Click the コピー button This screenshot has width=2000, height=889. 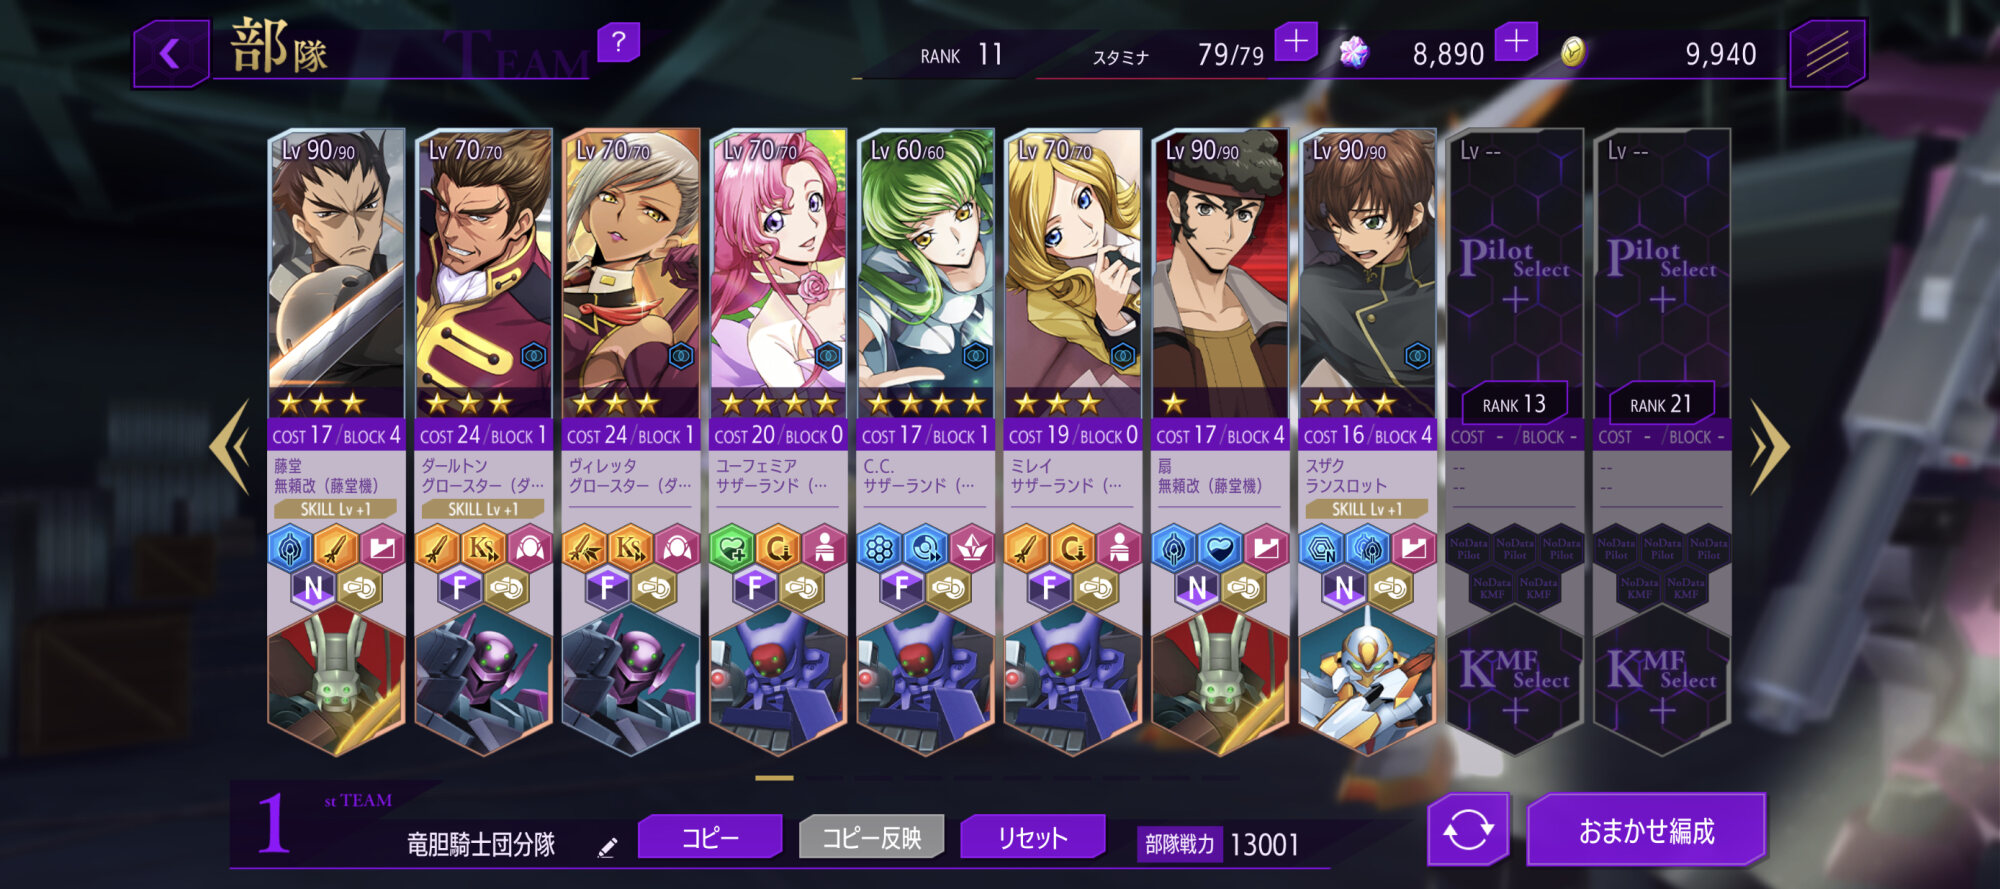click(710, 837)
